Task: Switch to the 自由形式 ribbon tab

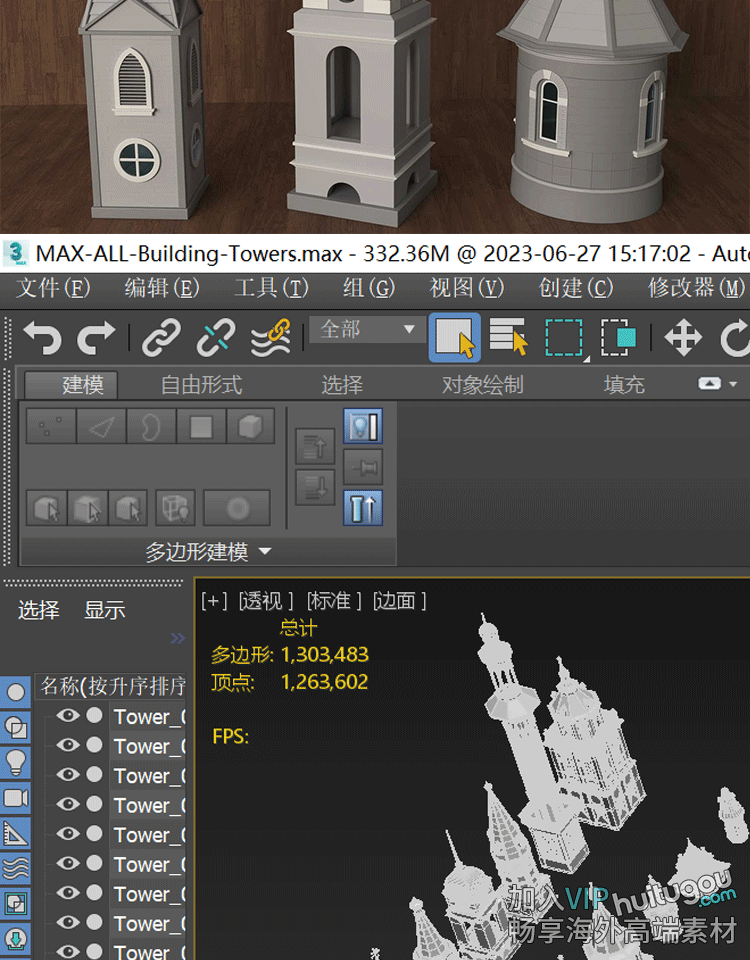Action: [201, 385]
